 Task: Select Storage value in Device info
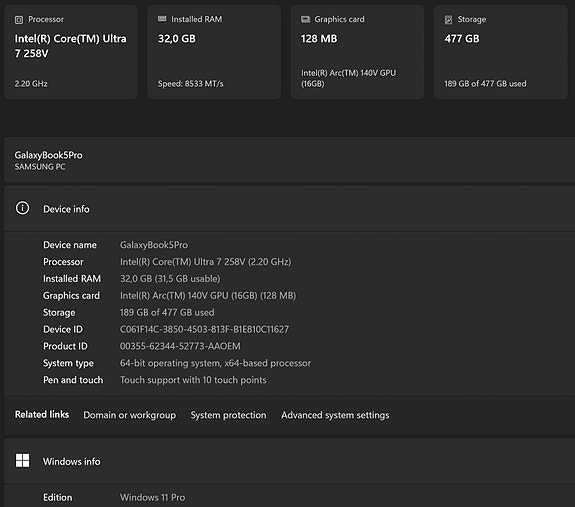tap(167, 312)
